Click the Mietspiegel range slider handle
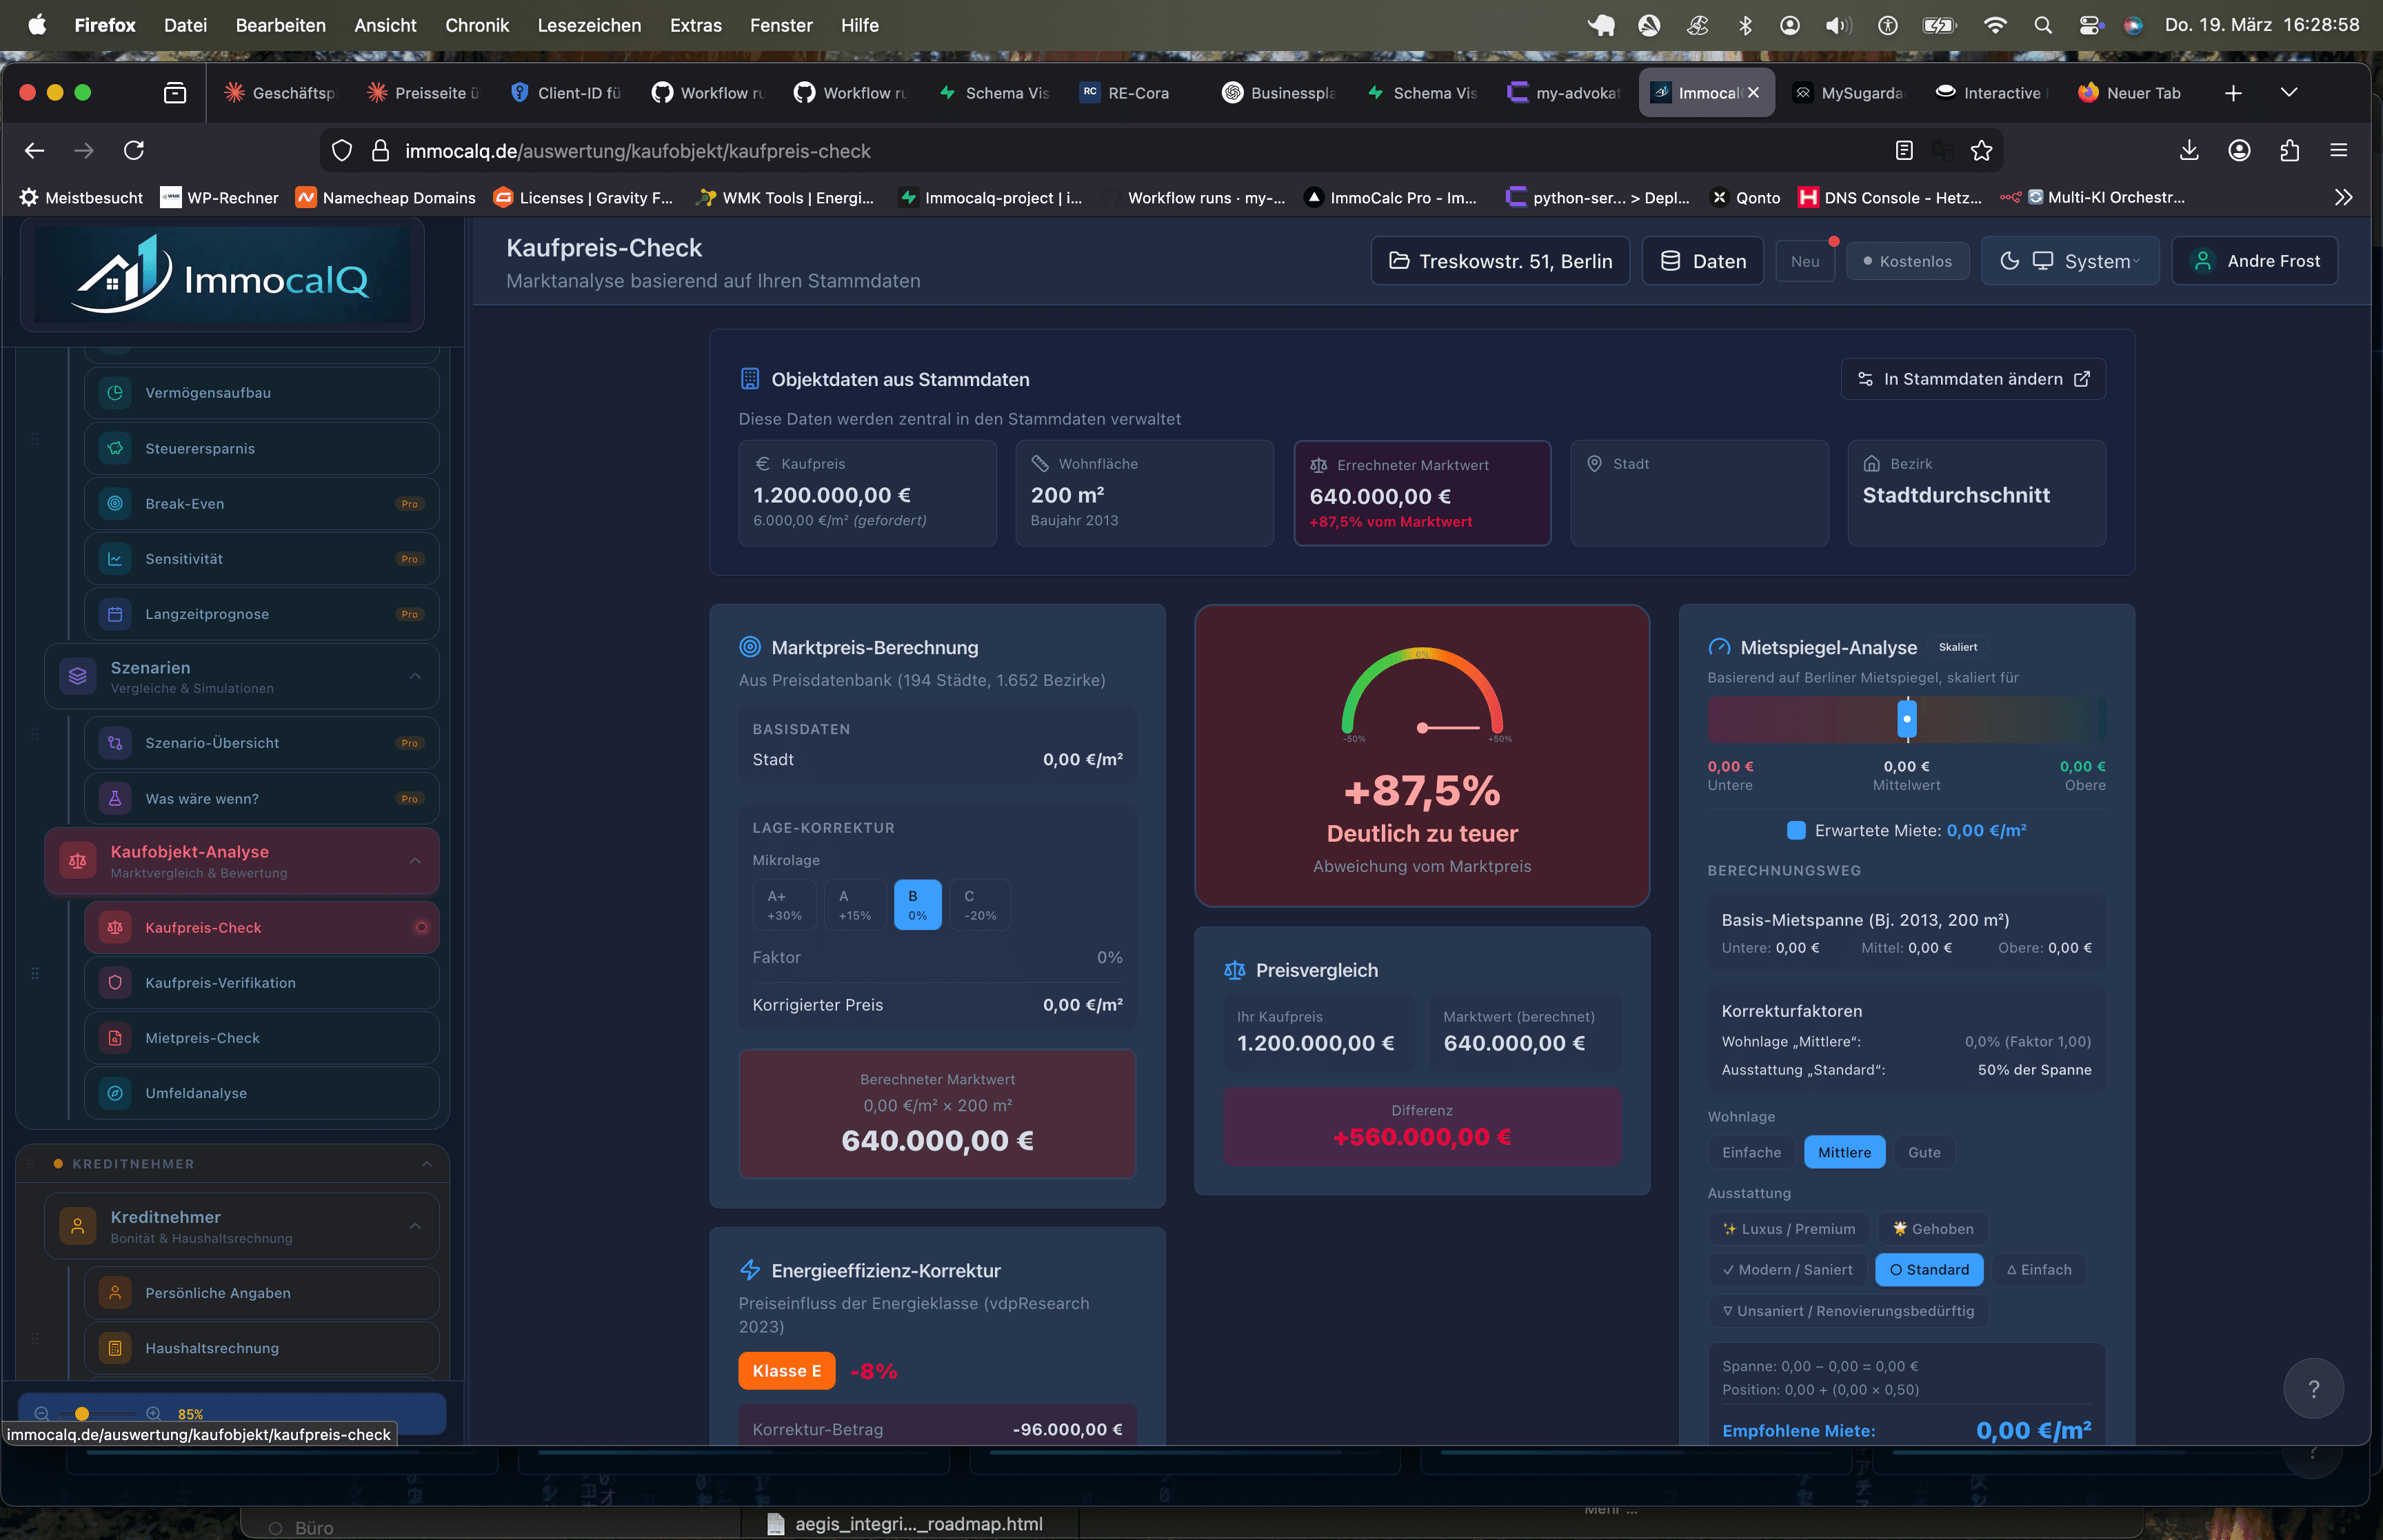The width and height of the screenshot is (2383, 1540). click(x=1907, y=718)
